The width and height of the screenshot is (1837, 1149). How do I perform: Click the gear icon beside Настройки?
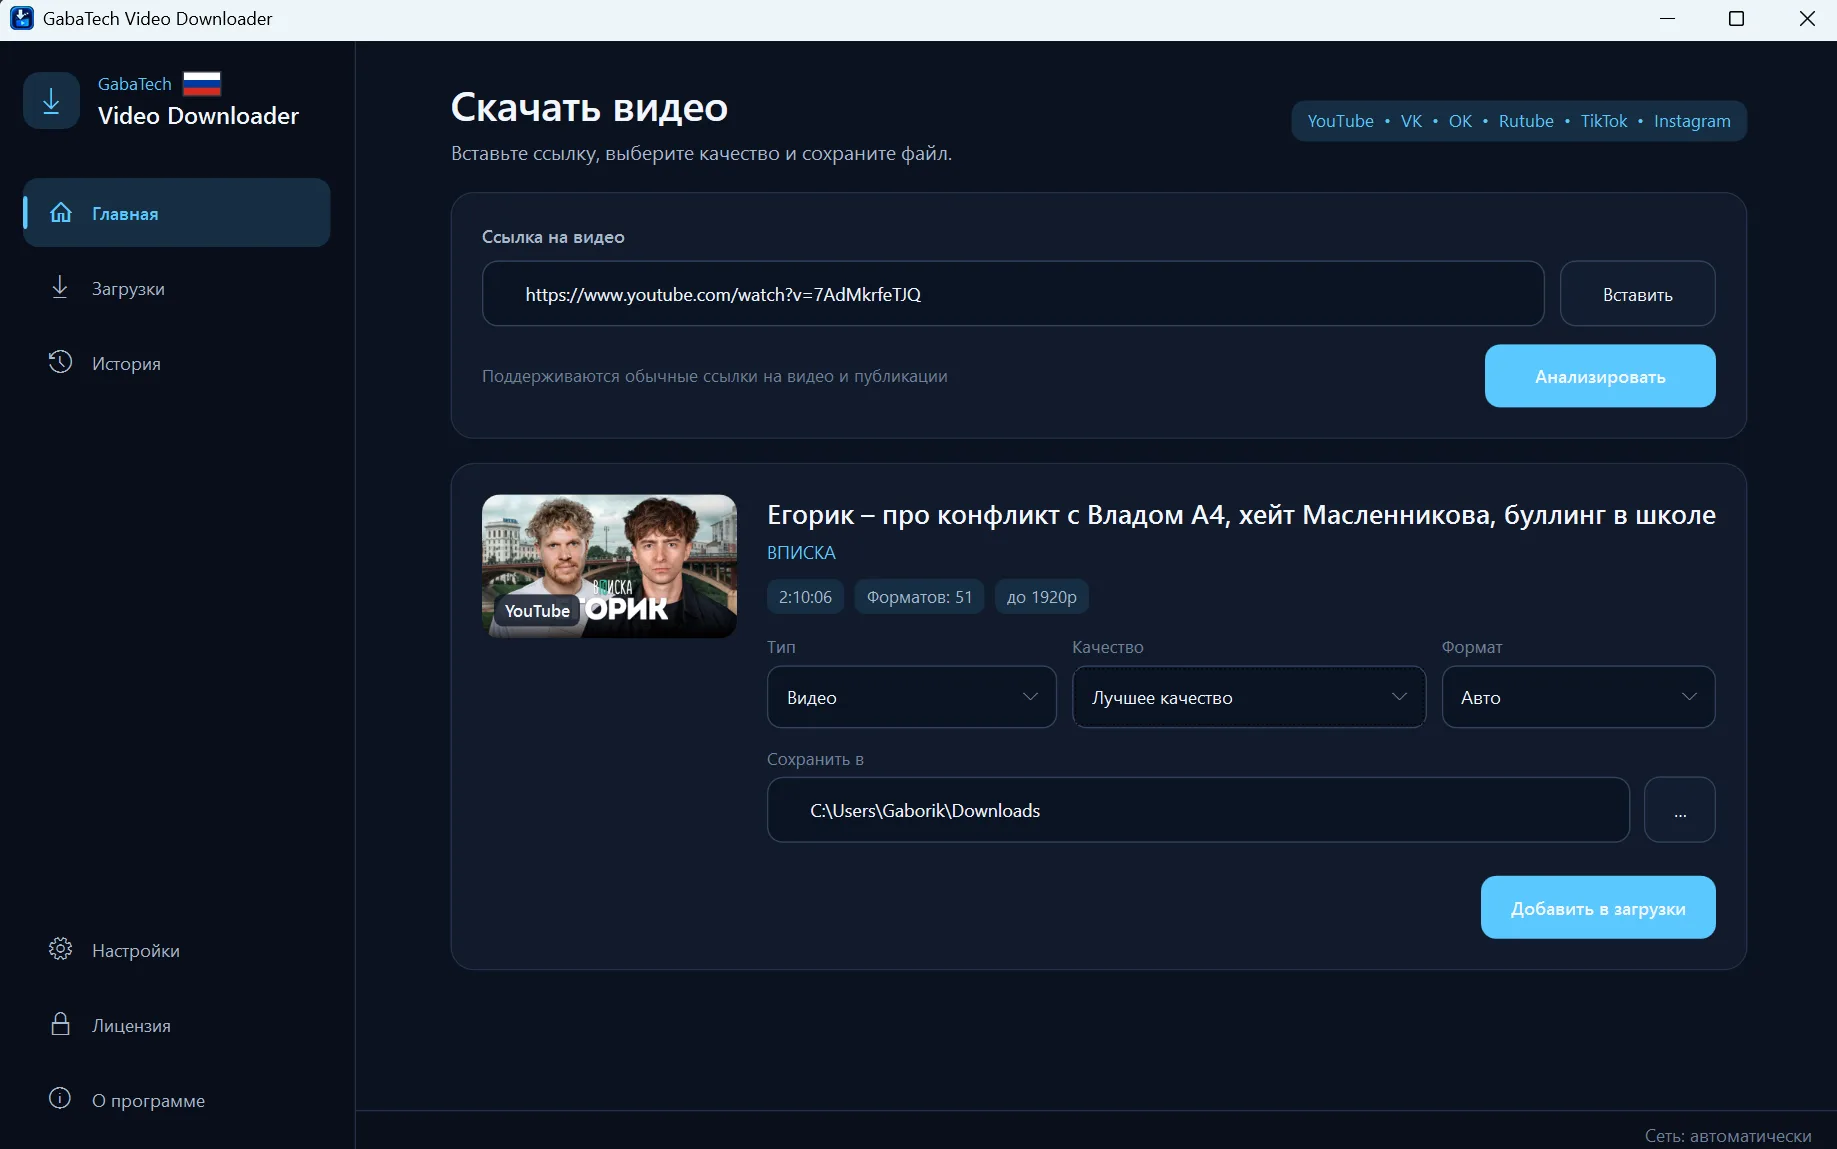point(60,949)
